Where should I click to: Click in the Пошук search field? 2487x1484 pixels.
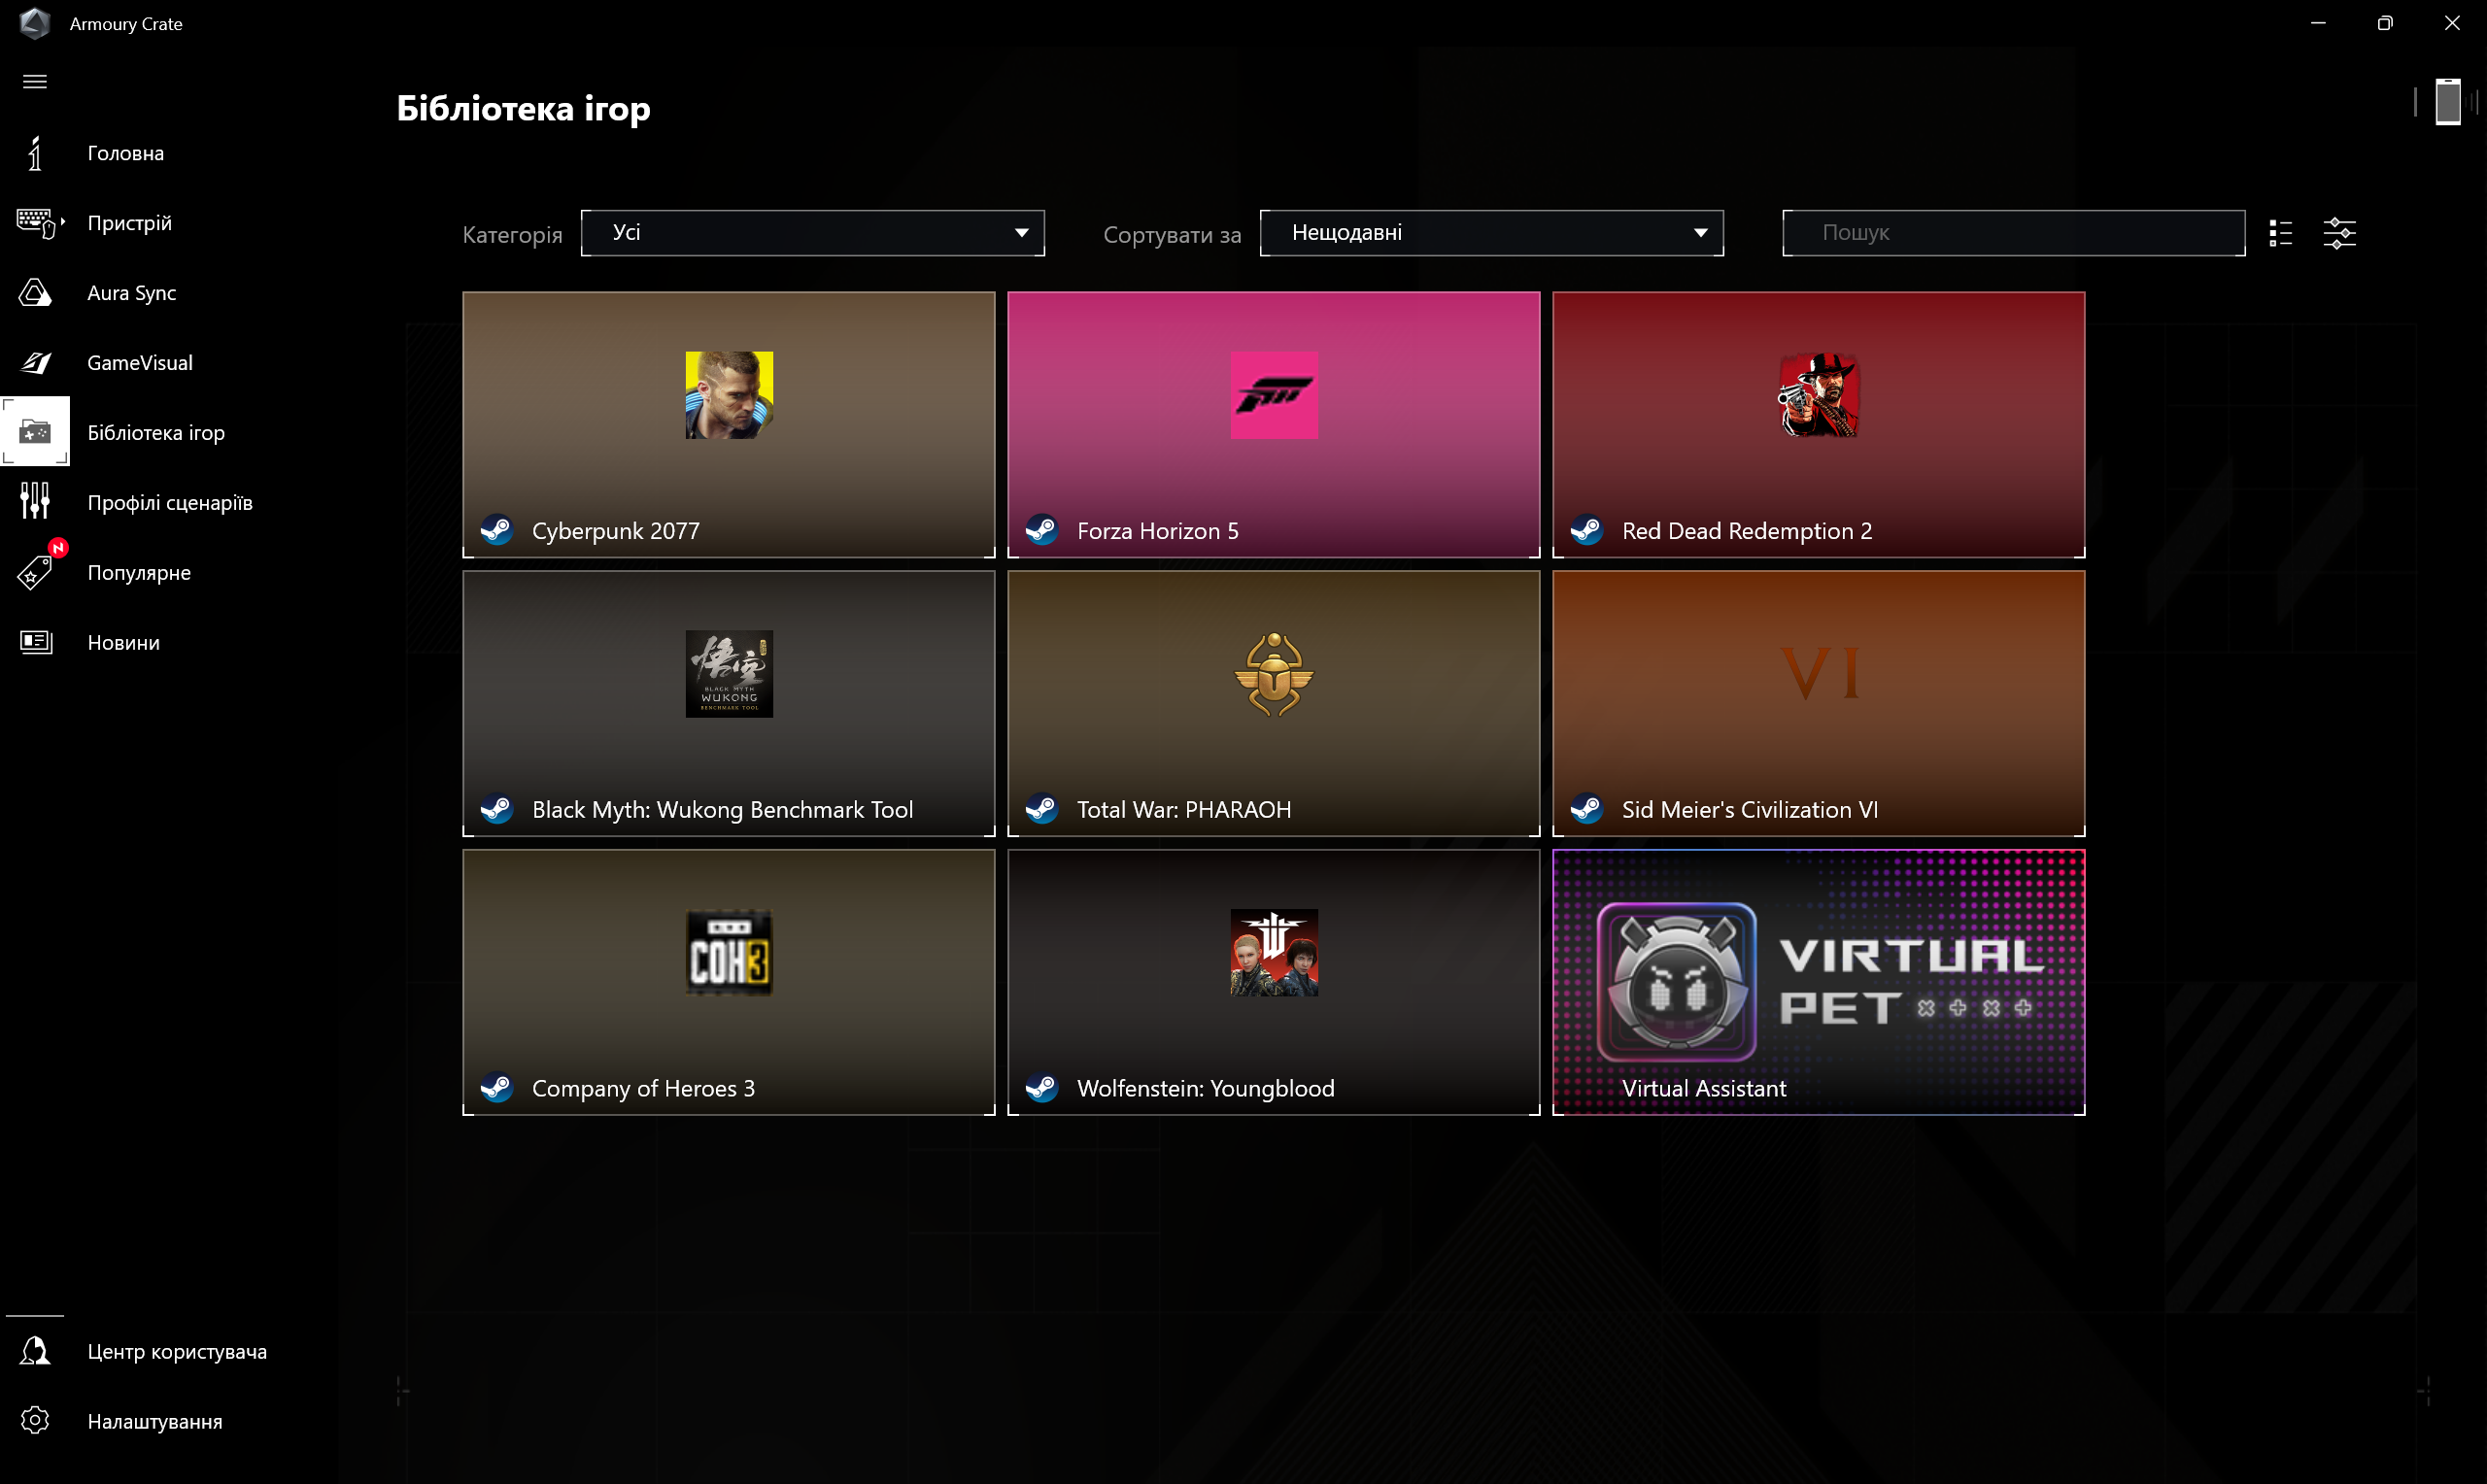(2012, 233)
